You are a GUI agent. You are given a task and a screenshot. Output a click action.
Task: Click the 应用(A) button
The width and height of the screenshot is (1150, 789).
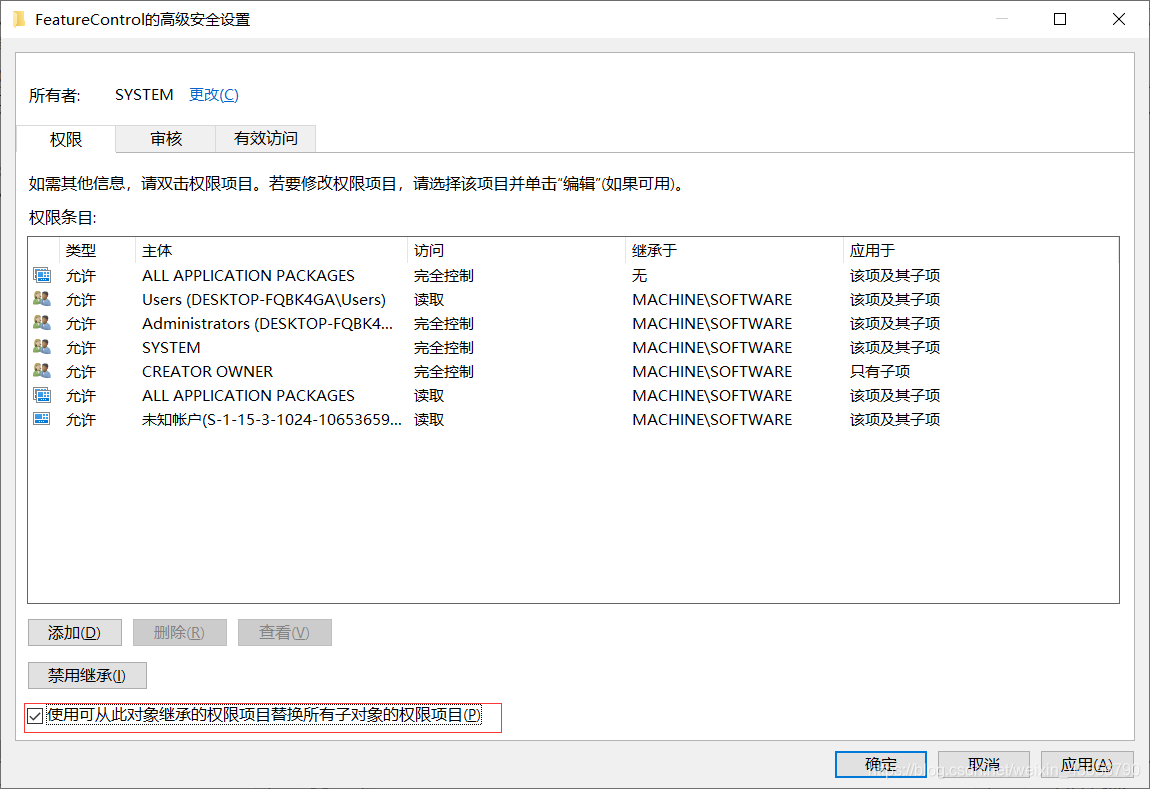click(1087, 765)
